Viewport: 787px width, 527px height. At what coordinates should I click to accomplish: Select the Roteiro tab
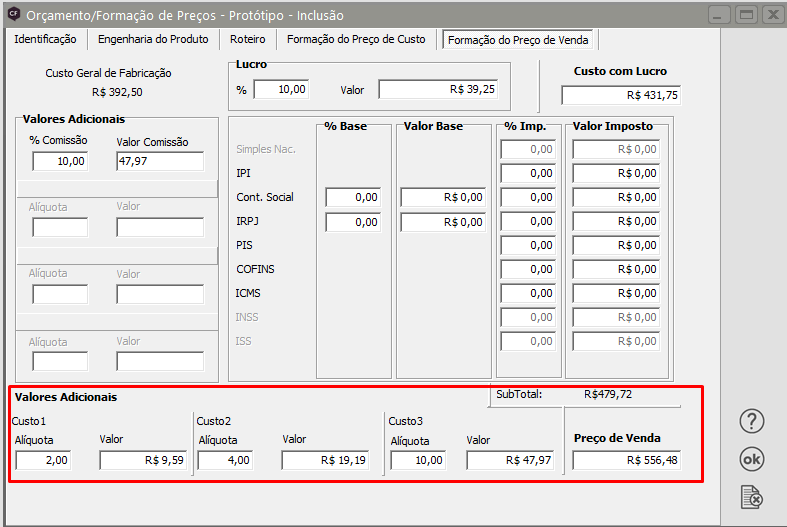click(247, 39)
